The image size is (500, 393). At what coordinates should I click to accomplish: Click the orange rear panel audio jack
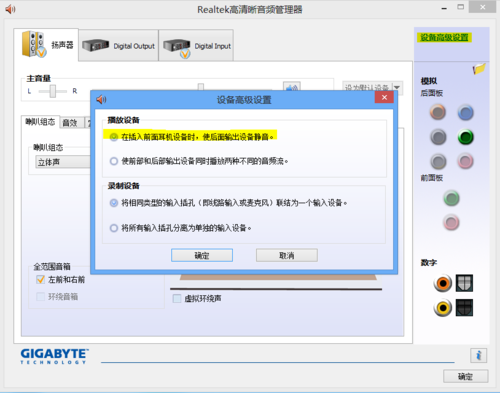point(438,112)
